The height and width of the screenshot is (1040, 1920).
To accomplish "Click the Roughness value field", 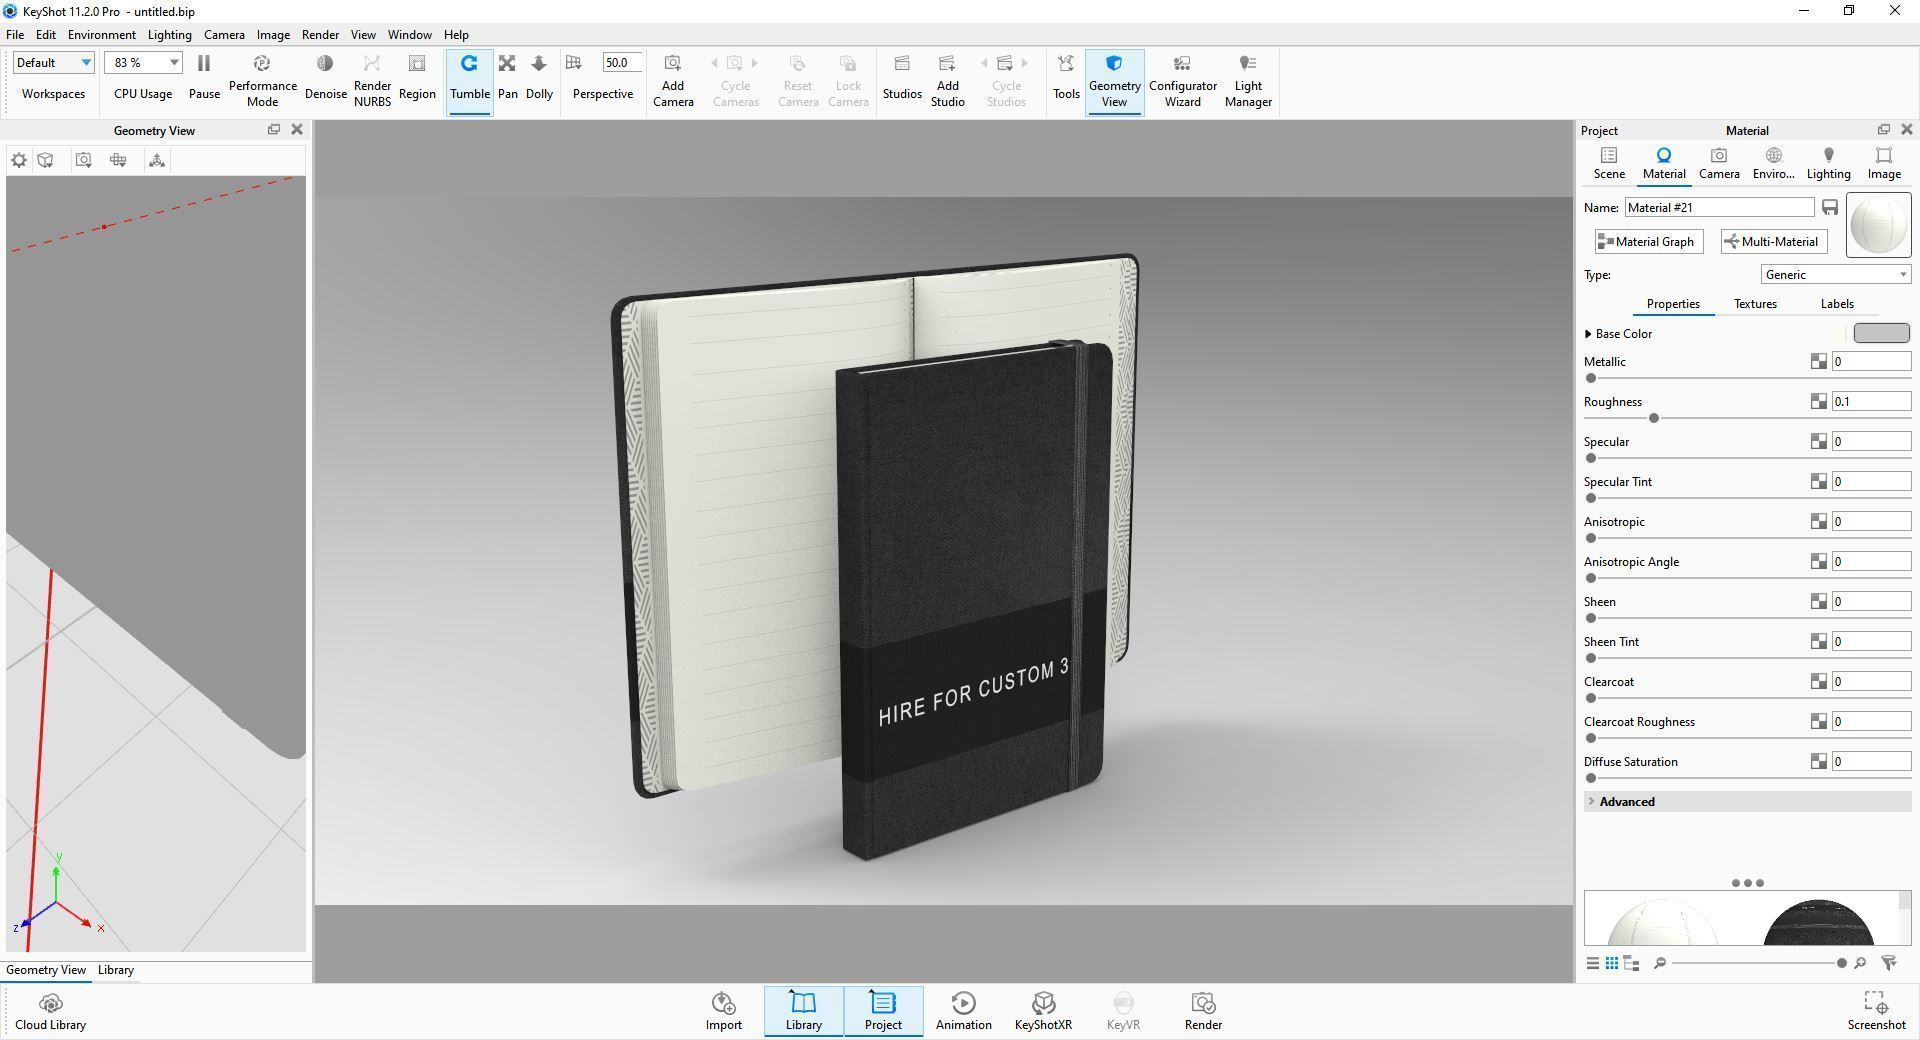I will coord(1871,401).
